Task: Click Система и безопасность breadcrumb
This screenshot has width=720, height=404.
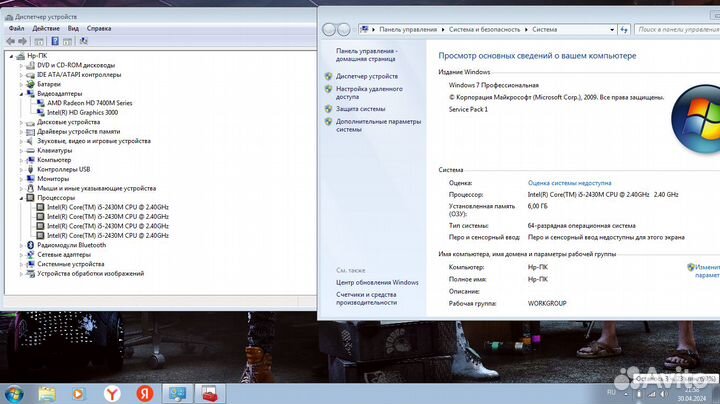Action: tap(484, 29)
